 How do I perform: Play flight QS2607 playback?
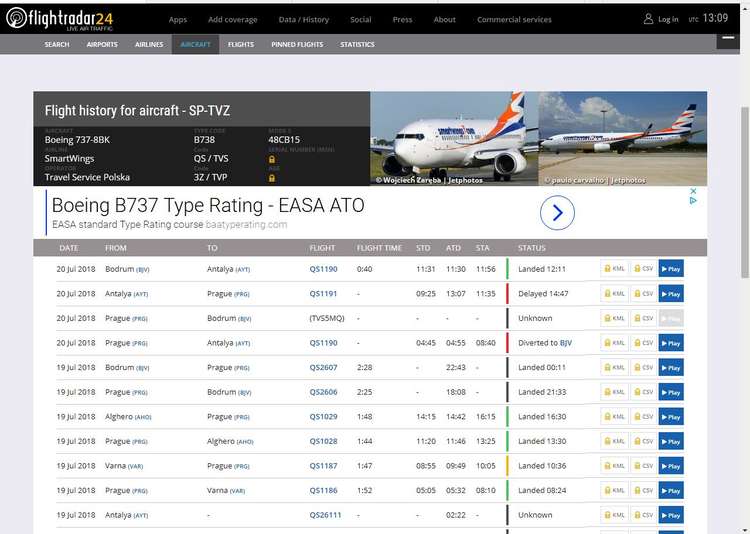(x=671, y=367)
